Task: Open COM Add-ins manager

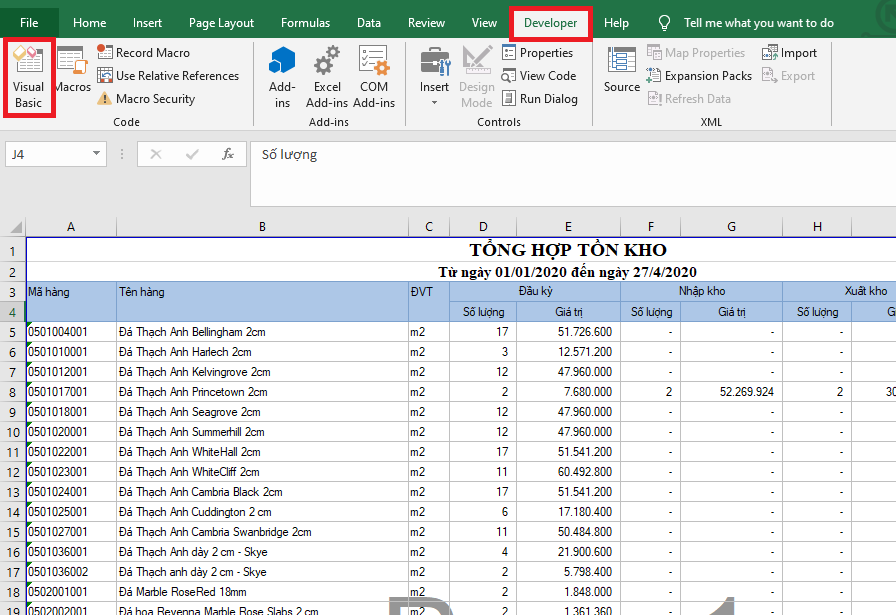Action: tap(374, 78)
